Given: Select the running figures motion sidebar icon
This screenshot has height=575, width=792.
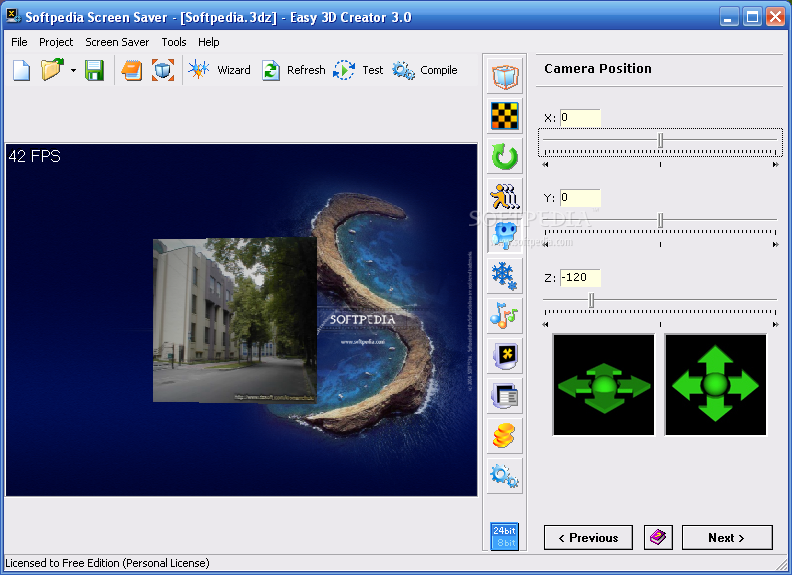Looking at the screenshot, I should 505,196.
